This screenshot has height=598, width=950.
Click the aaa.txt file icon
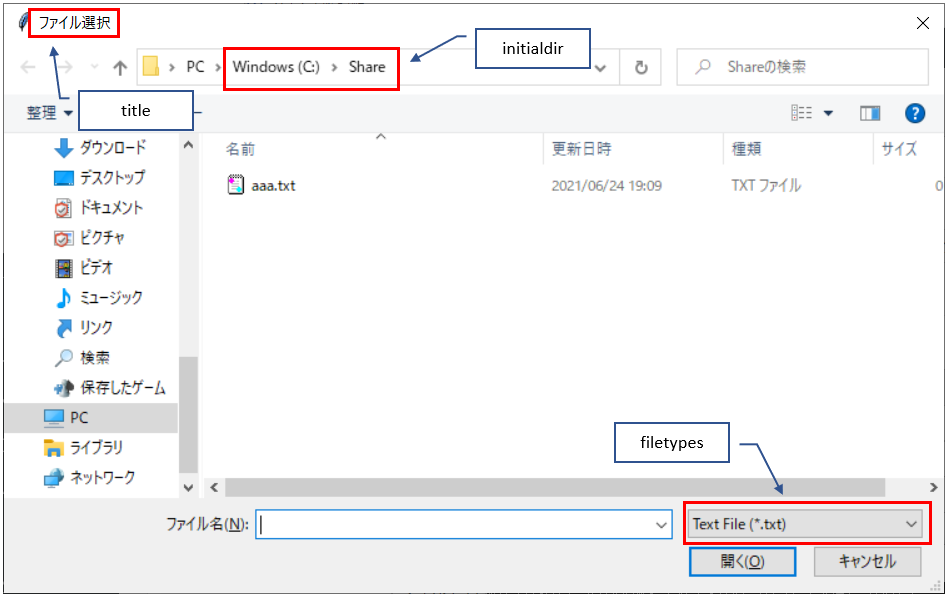pos(236,184)
